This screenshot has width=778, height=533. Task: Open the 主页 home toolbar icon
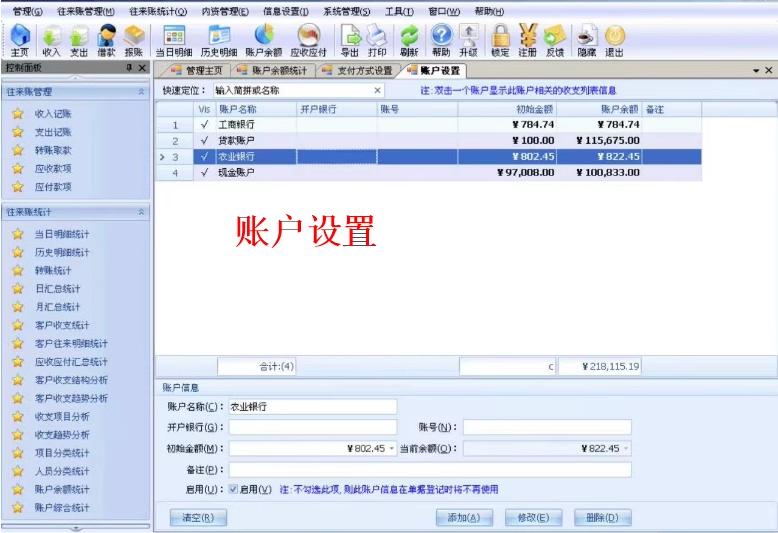click(x=20, y=41)
